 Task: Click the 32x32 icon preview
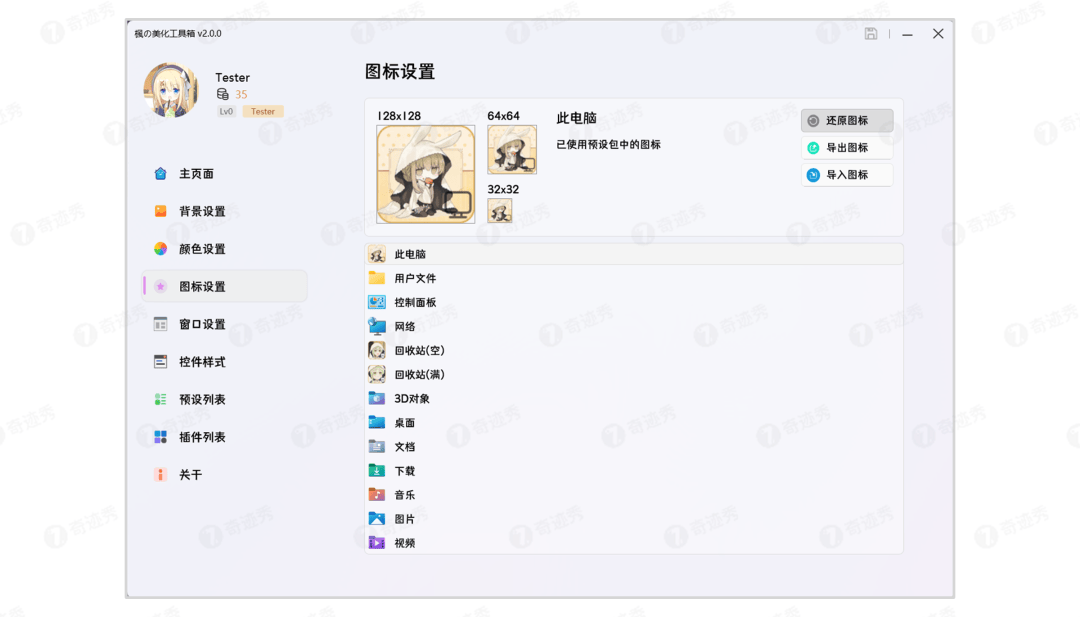[500, 211]
